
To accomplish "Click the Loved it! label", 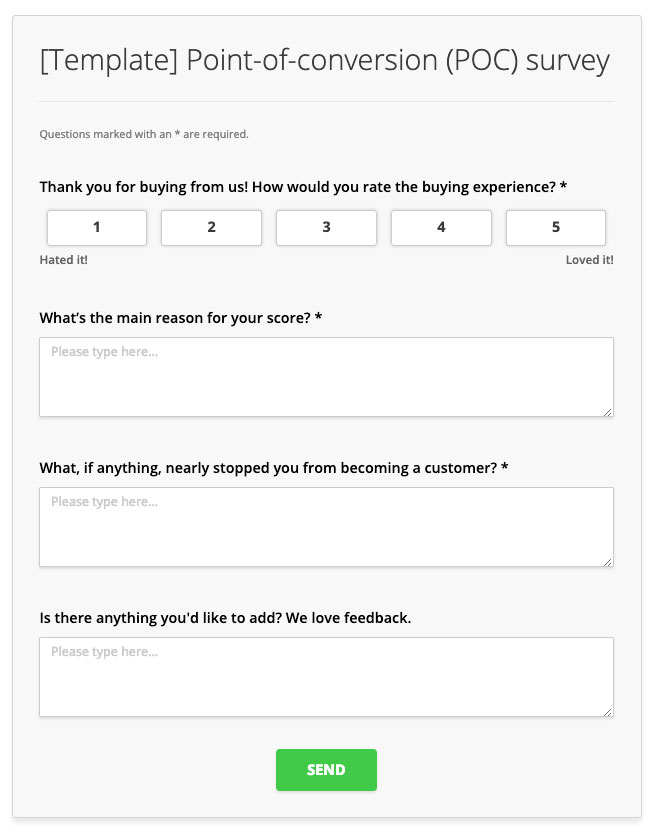I will [589, 260].
